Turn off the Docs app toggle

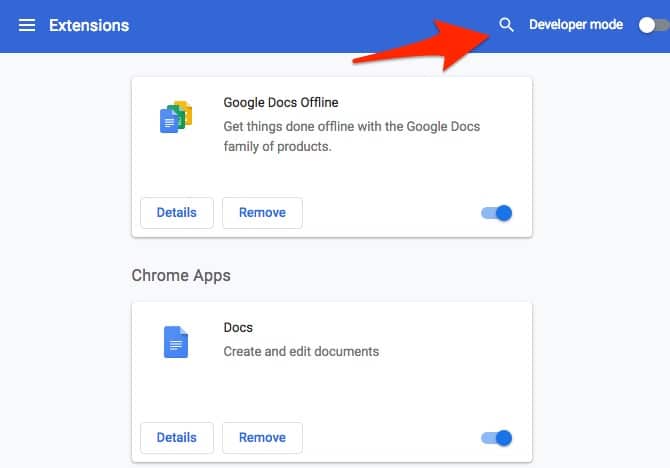click(497, 437)
